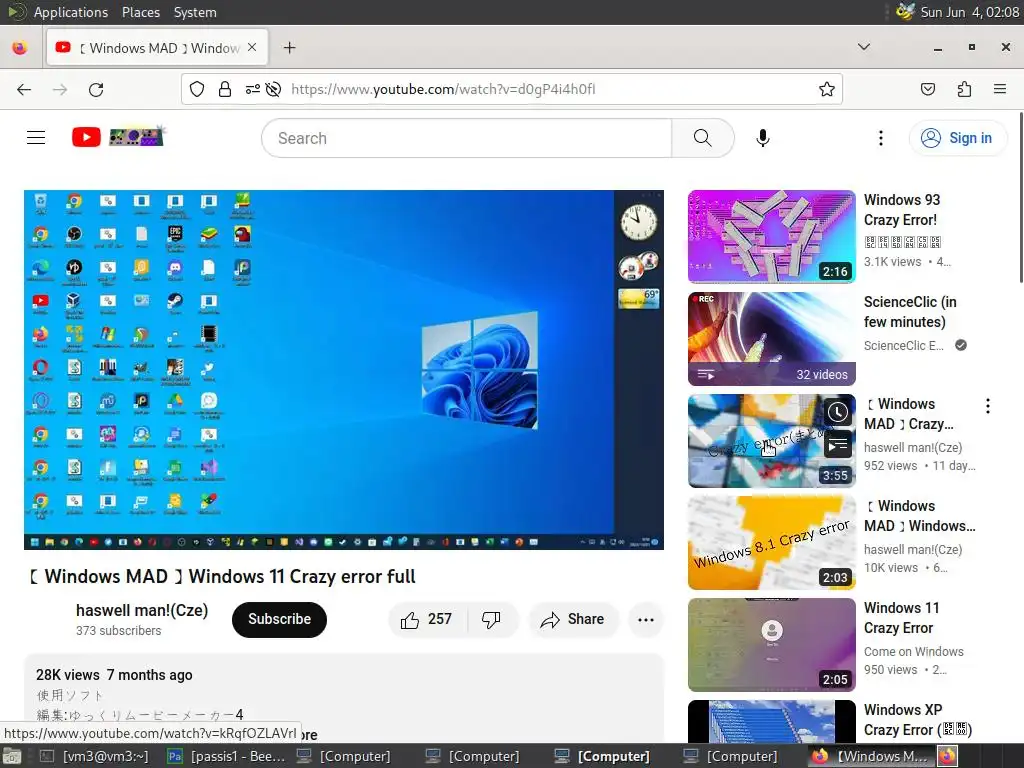The width and height of the screenshot is (1024, 768).
Task: Add Crazy error video to queue
Action: point(838,446)
